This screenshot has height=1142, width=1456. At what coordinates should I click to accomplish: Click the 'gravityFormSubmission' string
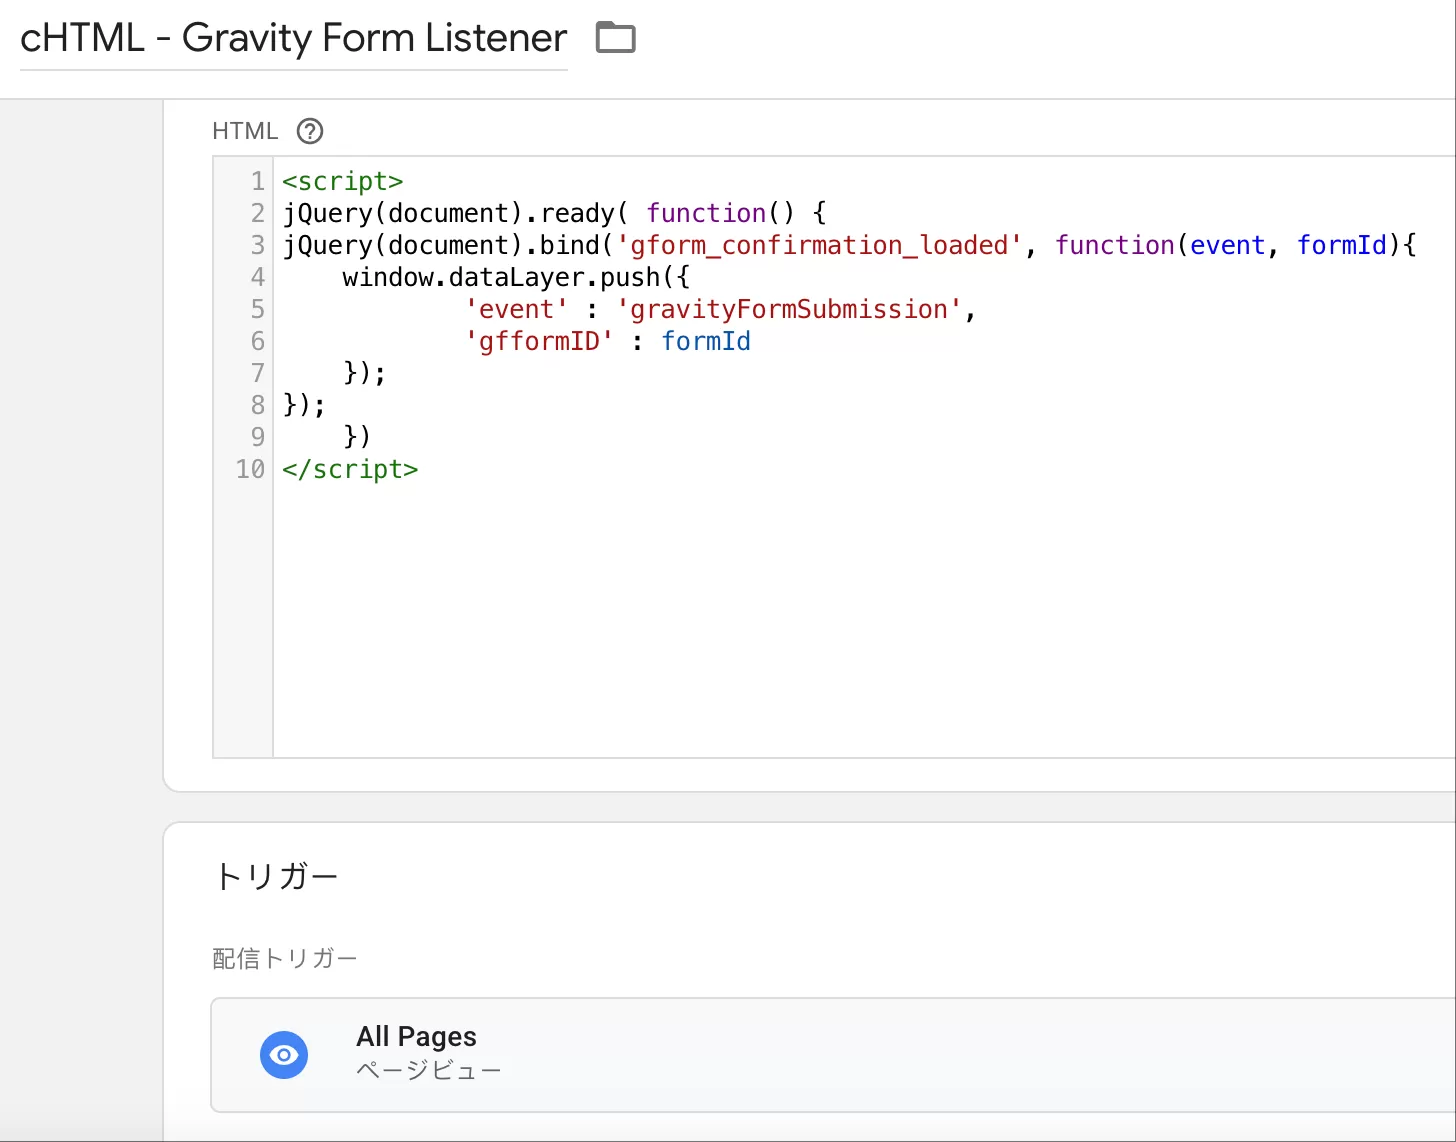point(789,309)
